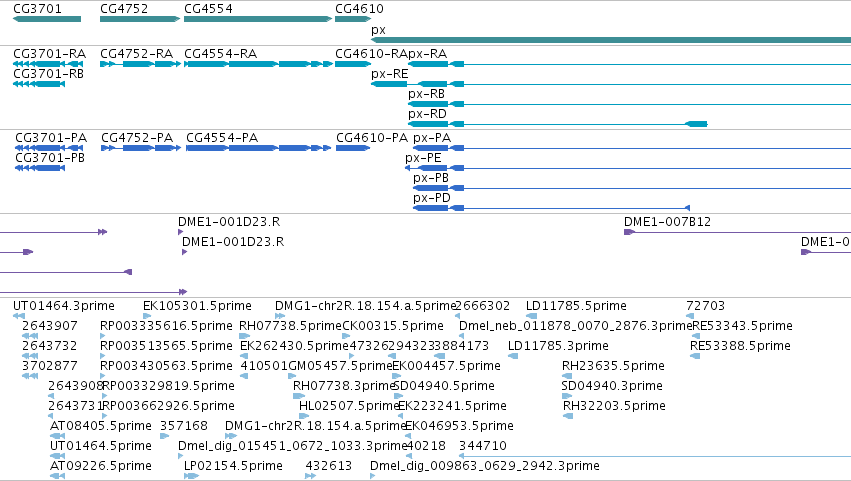Click EST label UT01464.3prime

tap(64, 306)
